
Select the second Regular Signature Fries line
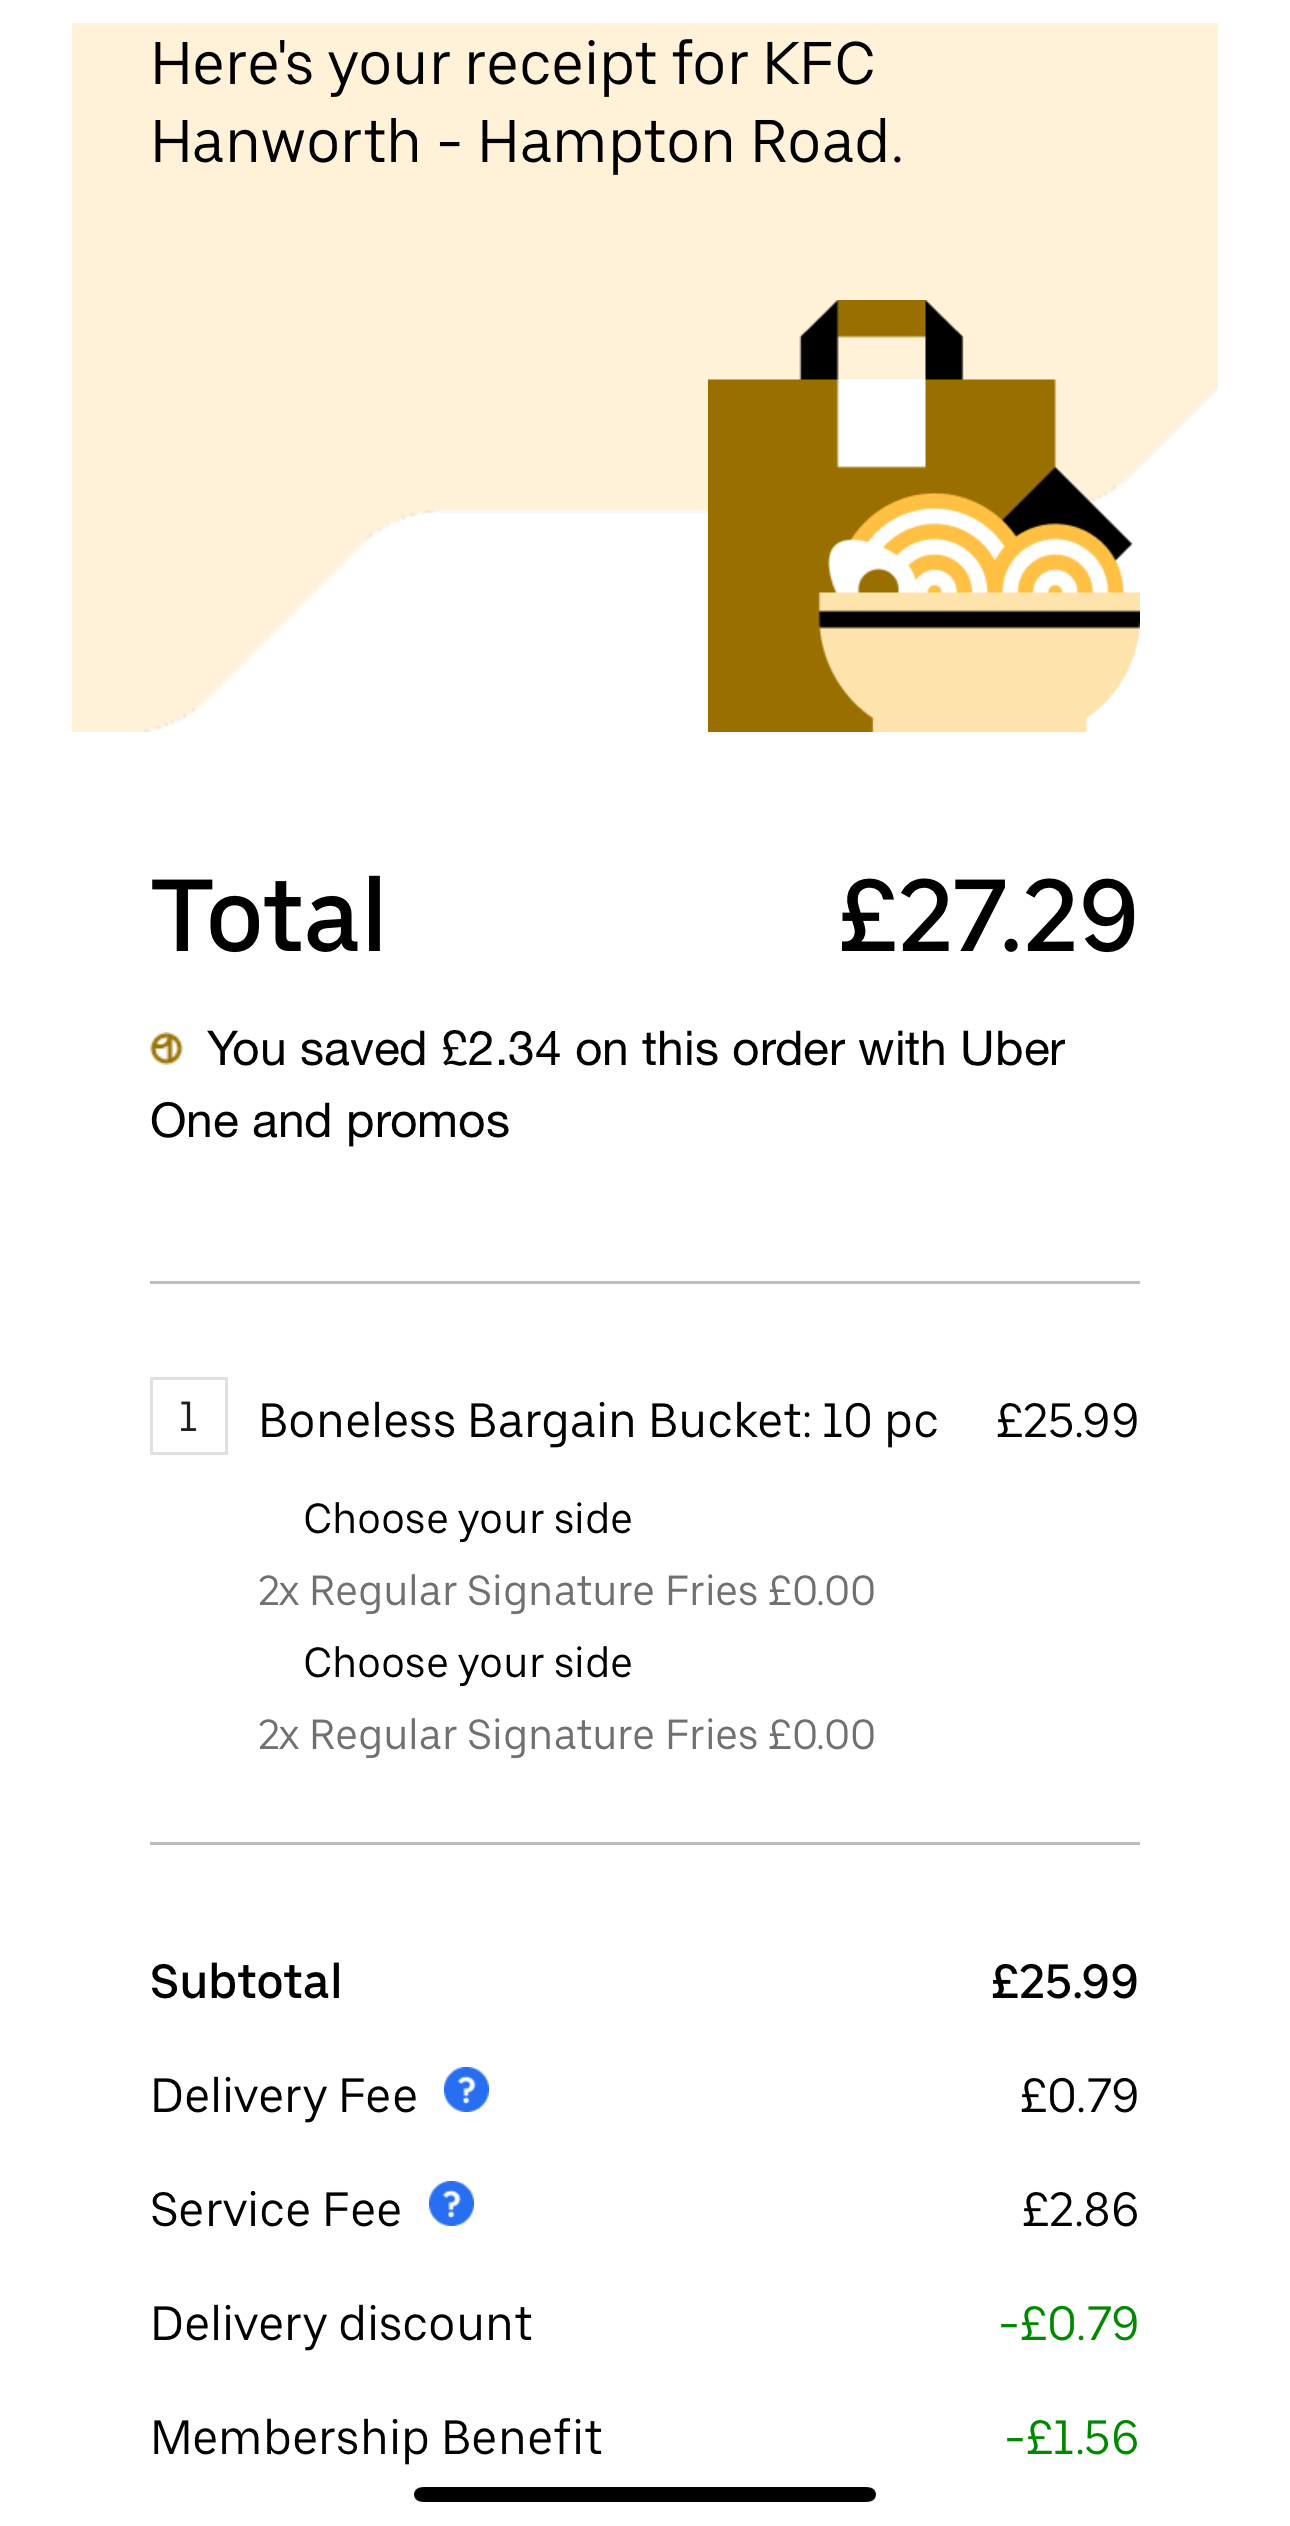pyautogui.click(x=566, y=1735)
